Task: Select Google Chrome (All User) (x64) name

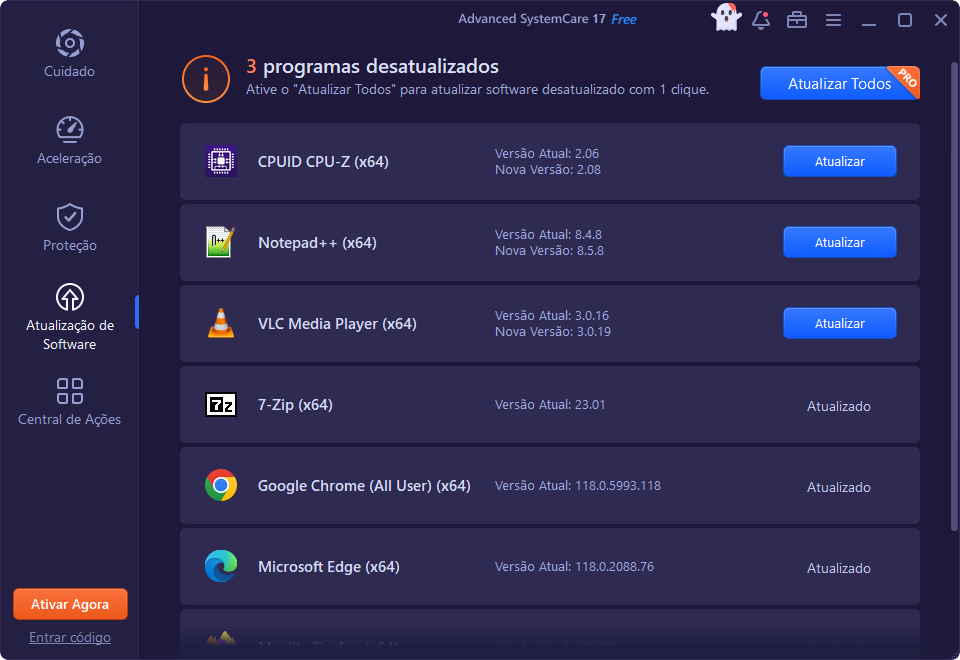Action: coord(364,486)
